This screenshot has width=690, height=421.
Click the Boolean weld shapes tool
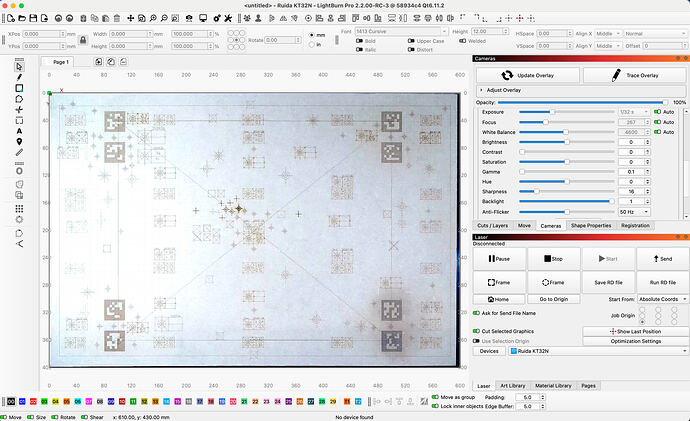click(x=19, y=184)
